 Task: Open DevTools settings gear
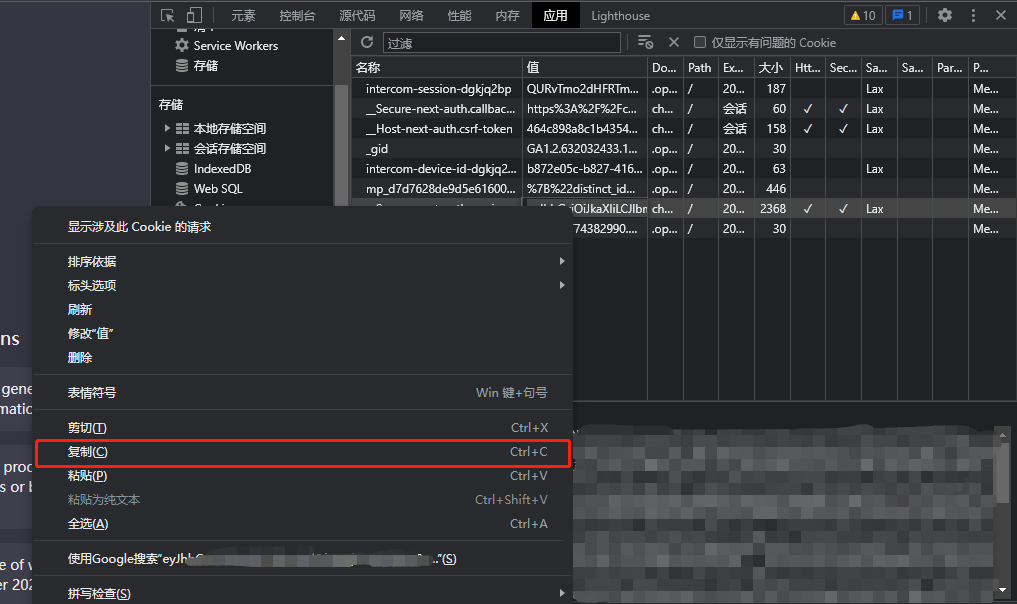coord(945,15)
